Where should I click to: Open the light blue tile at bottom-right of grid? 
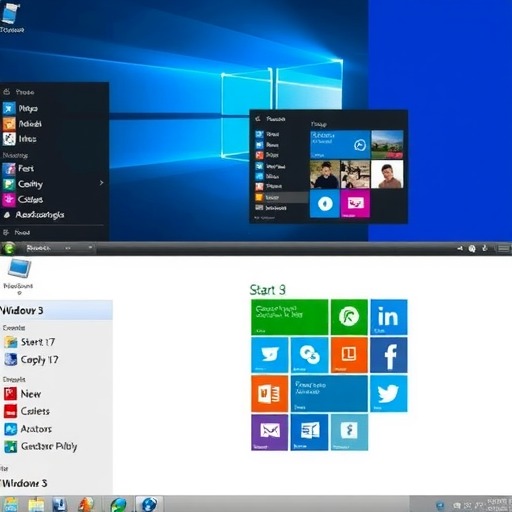(349, 432)
